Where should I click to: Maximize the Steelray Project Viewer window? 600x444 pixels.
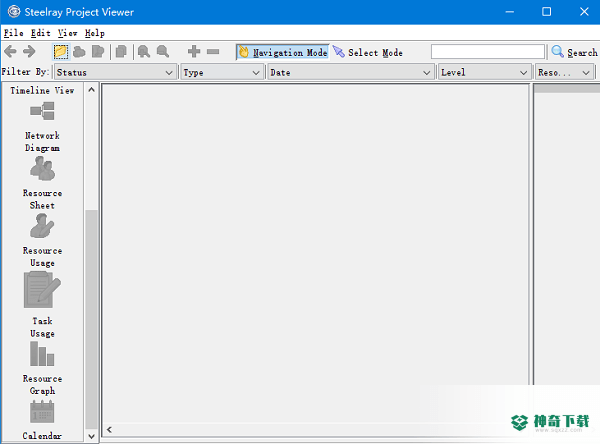point(546,12)
